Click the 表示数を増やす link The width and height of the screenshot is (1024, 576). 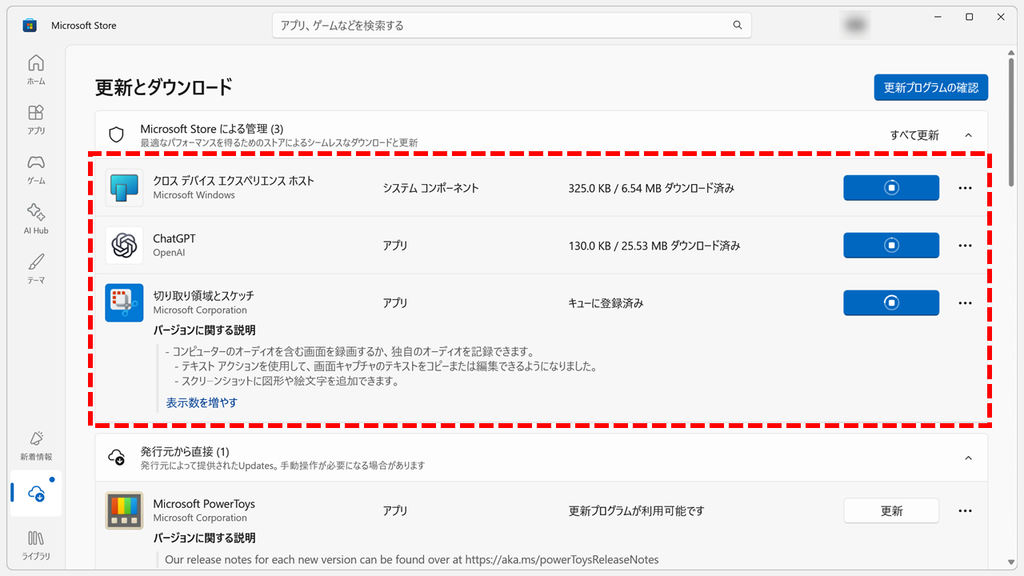(x=201, y=402)
